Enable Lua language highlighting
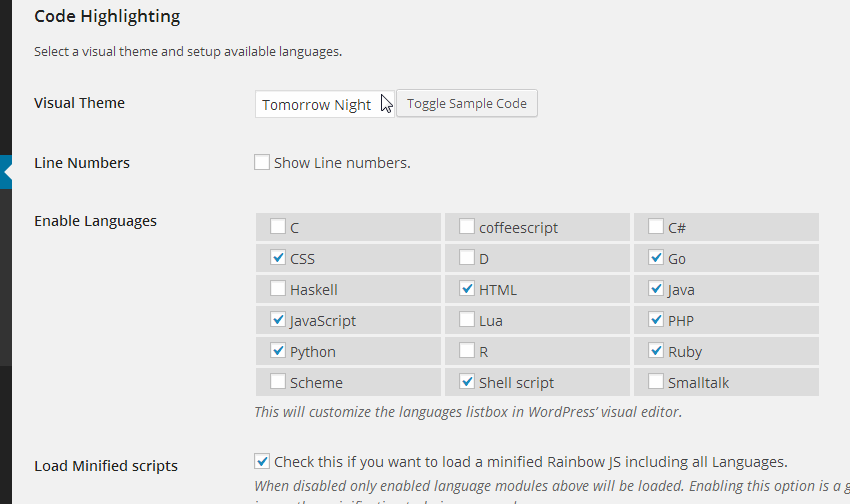Screen dimensions: 850x504 (x=467, y=320)
